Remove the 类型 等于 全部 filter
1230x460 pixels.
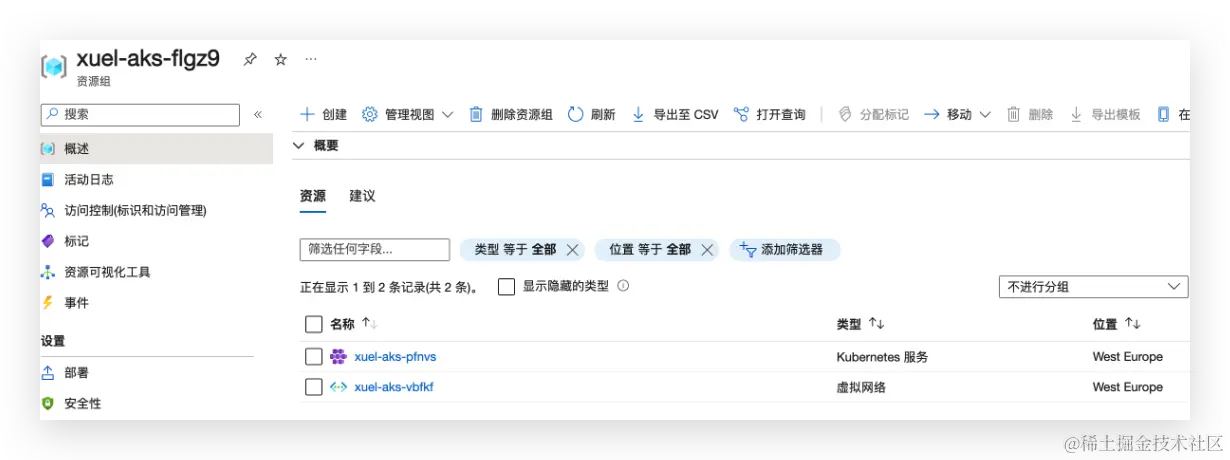coord(572,250)
